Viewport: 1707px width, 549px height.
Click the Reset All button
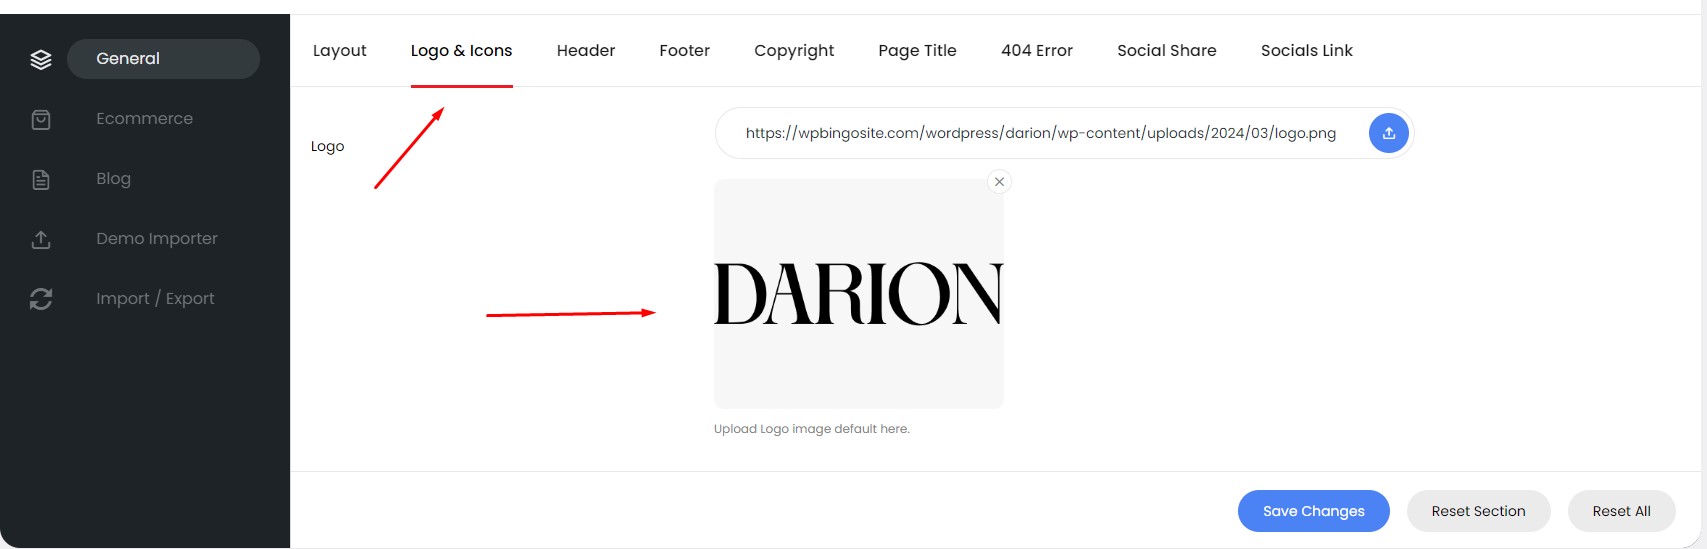[1622, 511]
